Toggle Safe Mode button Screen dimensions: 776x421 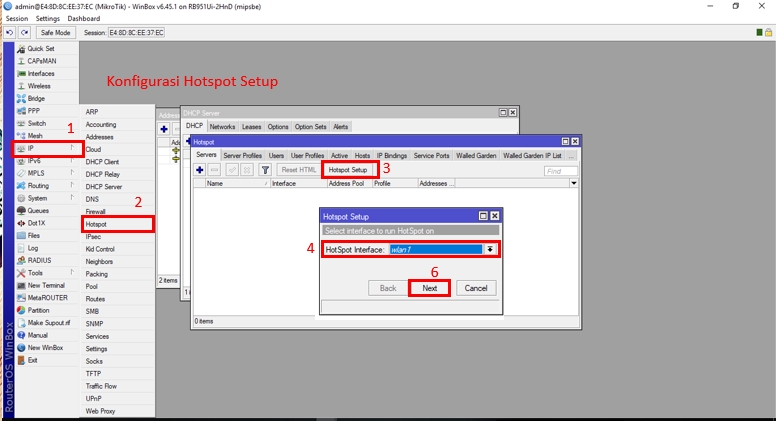point(55,33)
